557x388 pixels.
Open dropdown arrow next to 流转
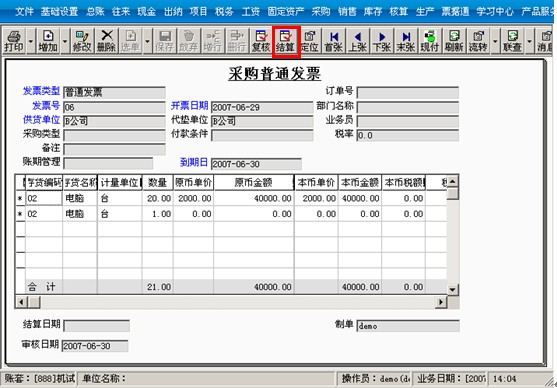coord(495,41)
